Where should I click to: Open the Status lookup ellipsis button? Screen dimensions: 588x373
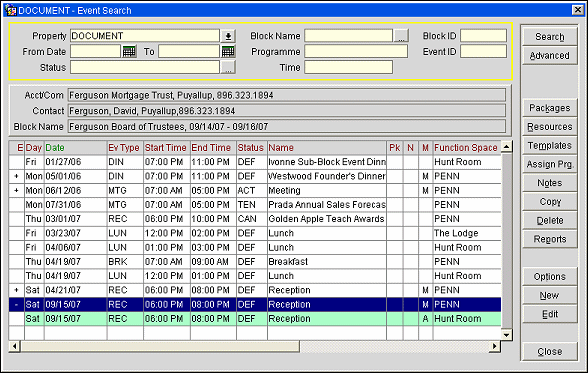(228, 67)
